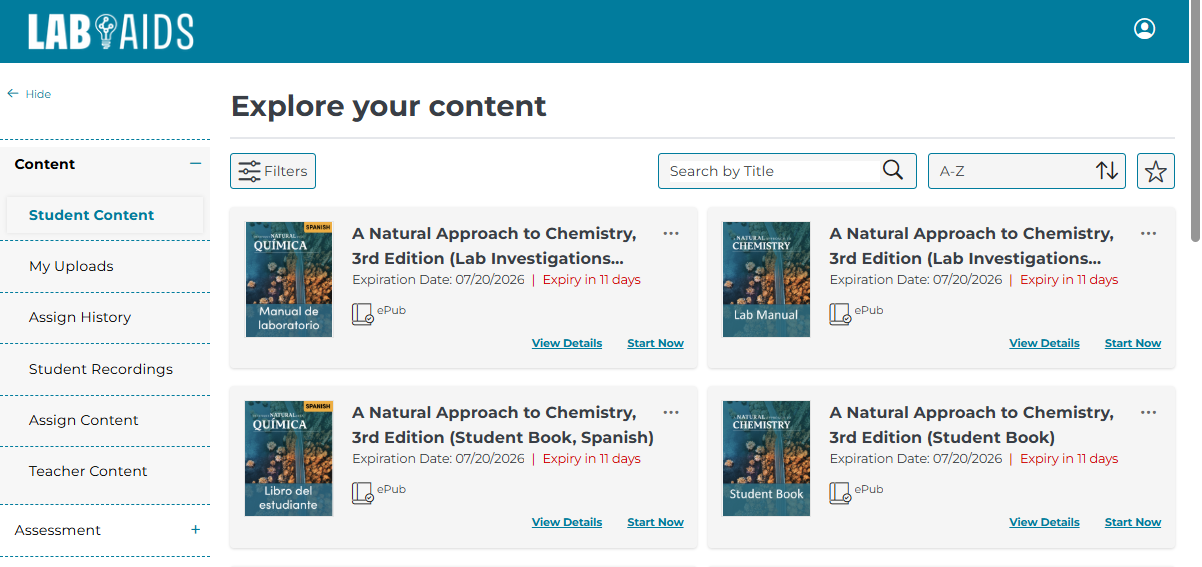
Task: Start Now on Manual de laboratorio book
Action: pyautogui.click(x=656, y=343)
